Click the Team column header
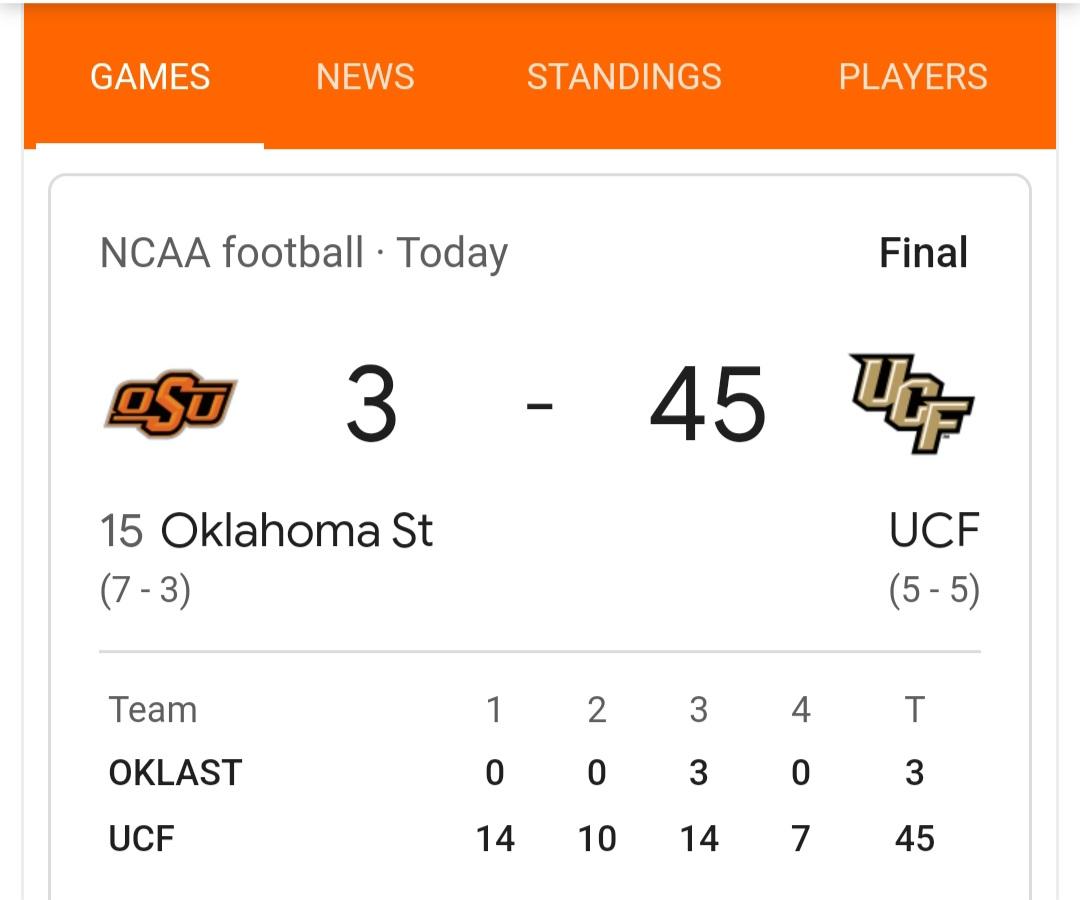 (x=153, y=709)
